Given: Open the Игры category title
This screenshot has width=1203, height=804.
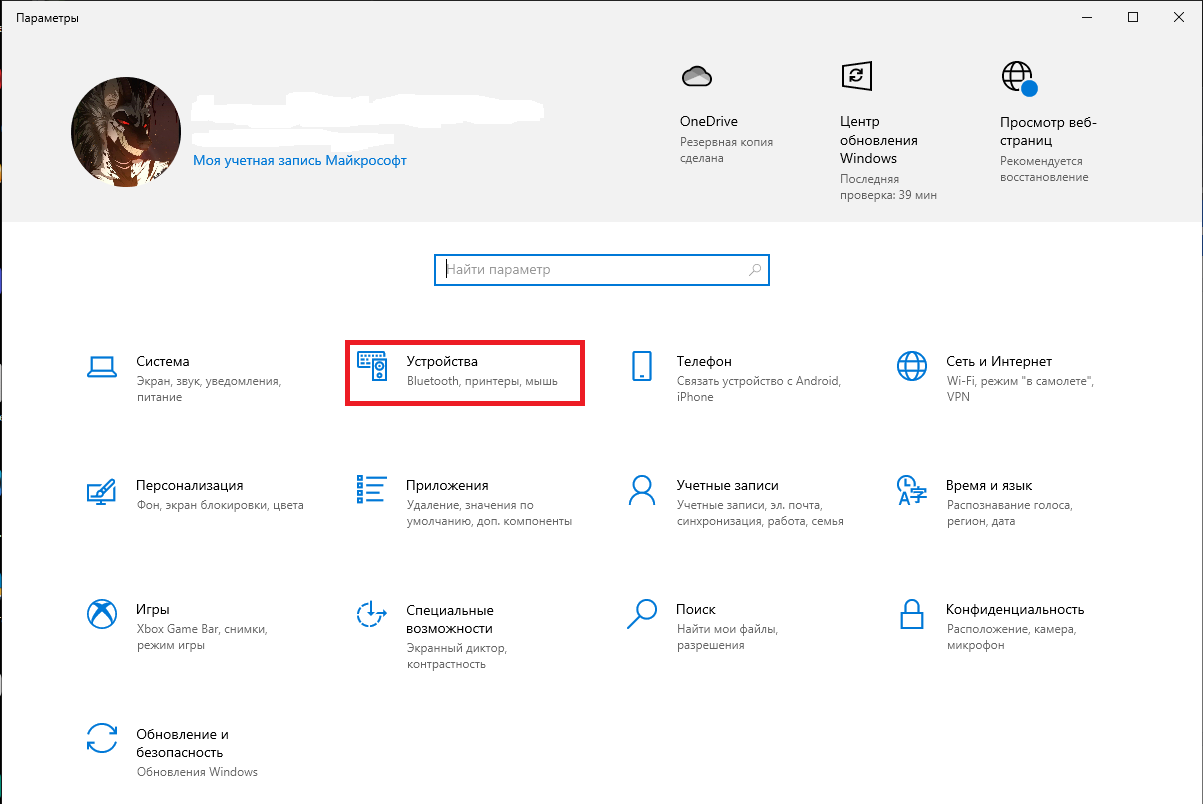Looking at the screenshot, I should point(153,609).
